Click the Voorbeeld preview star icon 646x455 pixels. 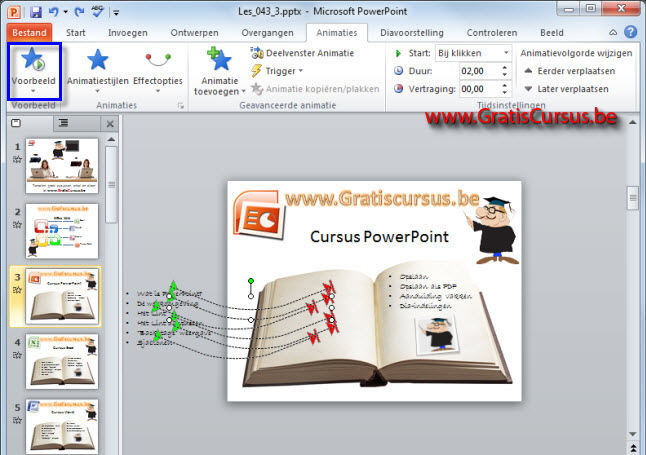[x=33, y=59]
